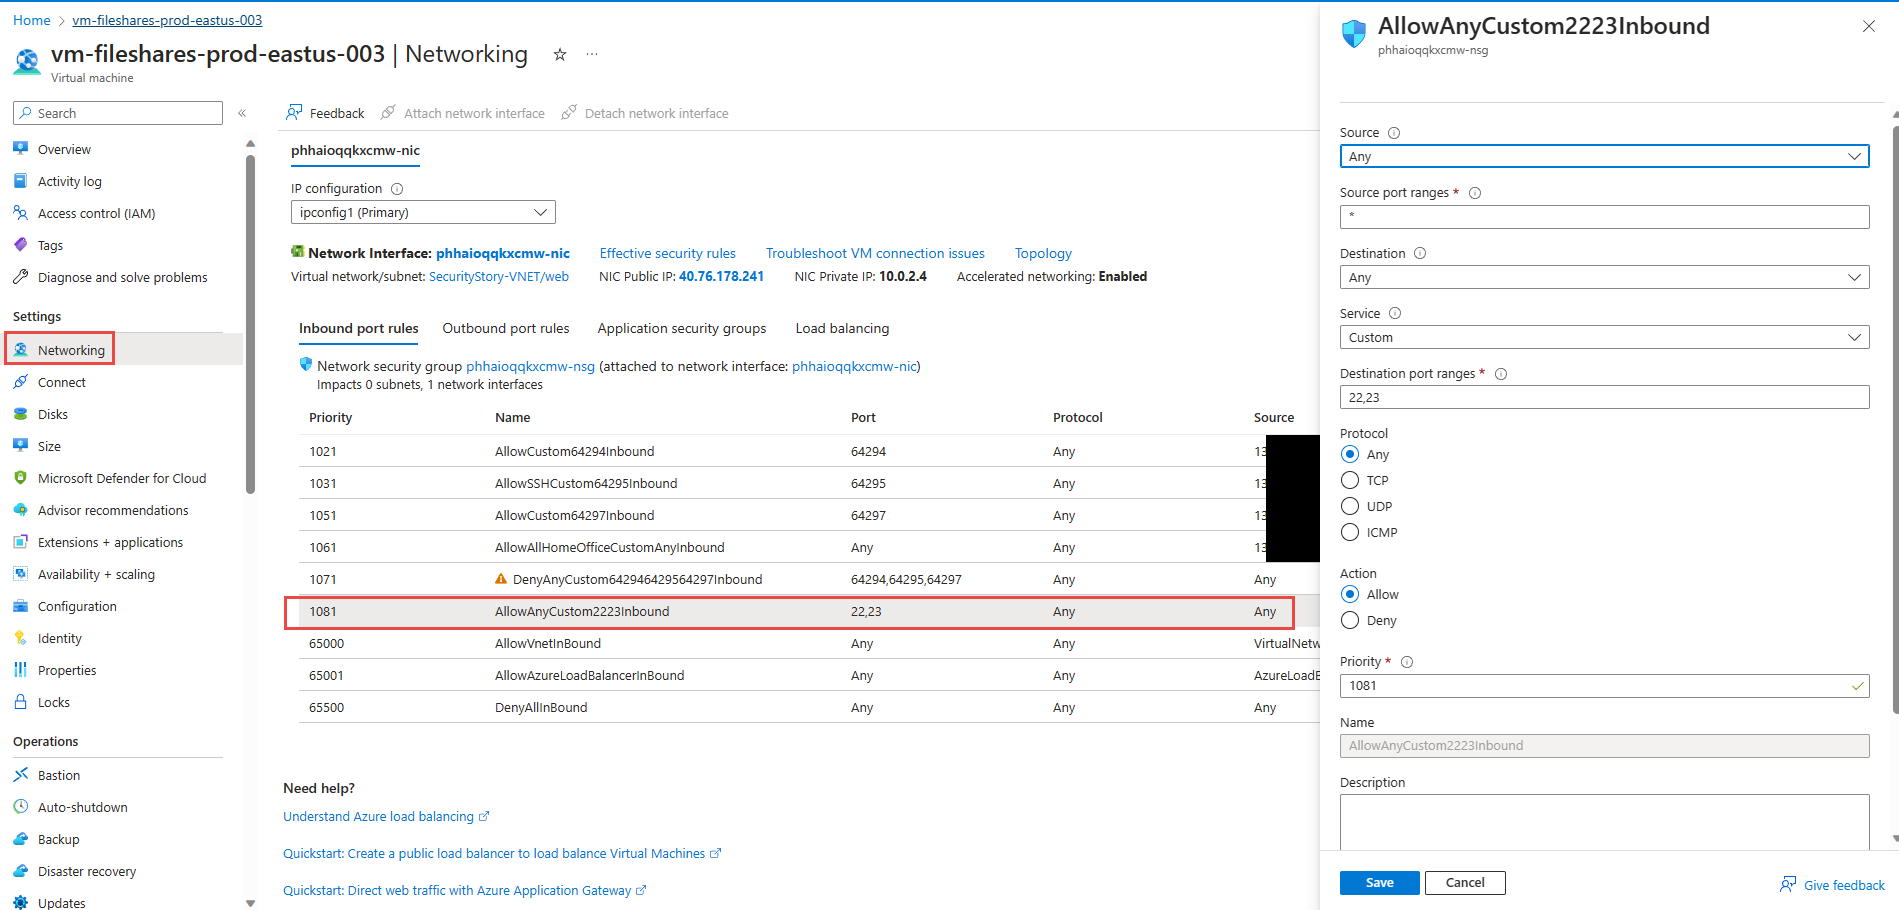Open ipconfig1 (Primary) dropdown
The image size is (1899, 910).
pos(423,212)
